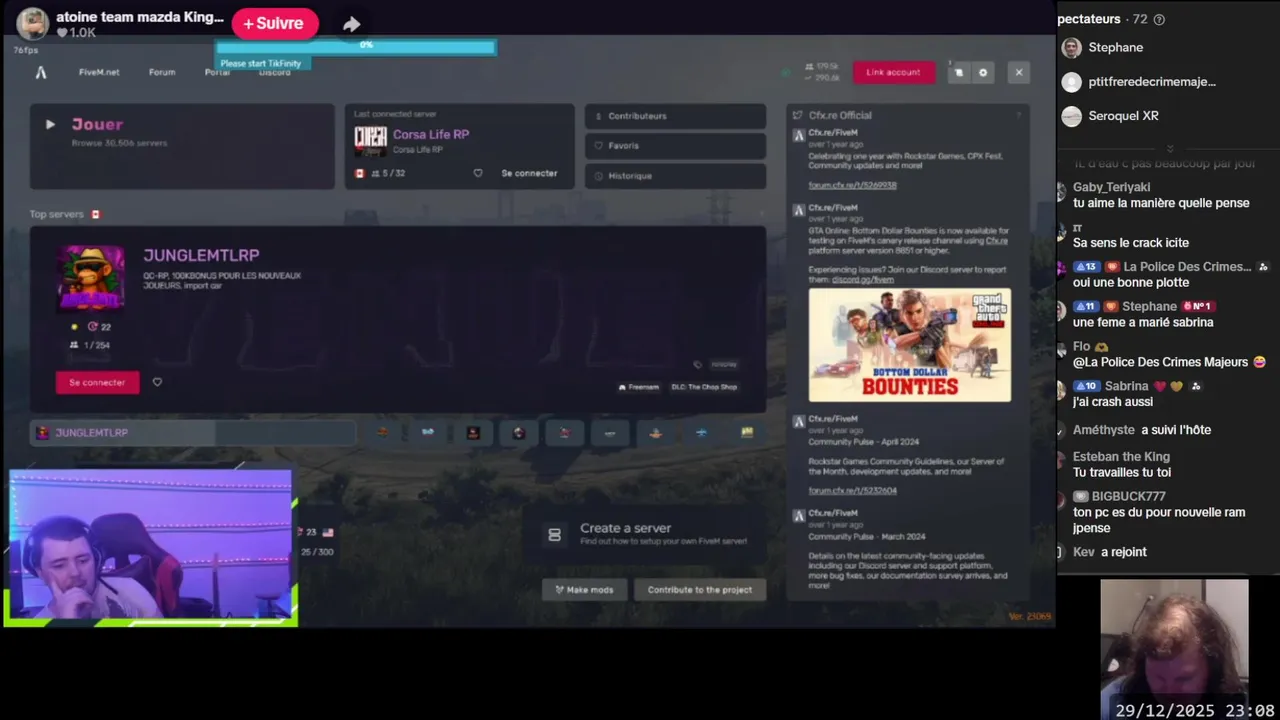This screenshot has height=720, width=1280.
Task: Open the discord.gg/fivem link
Action: [x=863, y=280]
